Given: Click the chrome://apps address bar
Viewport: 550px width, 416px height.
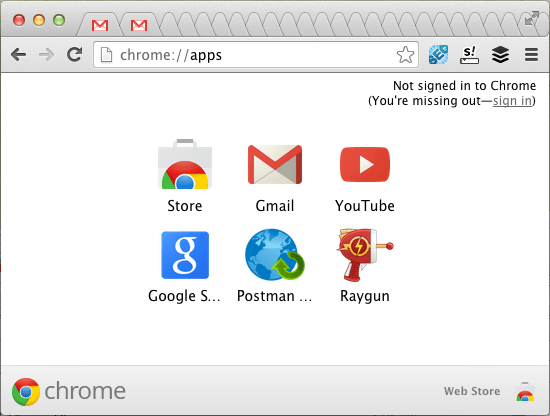Looking at the screenshot, I should coord(256,55).
